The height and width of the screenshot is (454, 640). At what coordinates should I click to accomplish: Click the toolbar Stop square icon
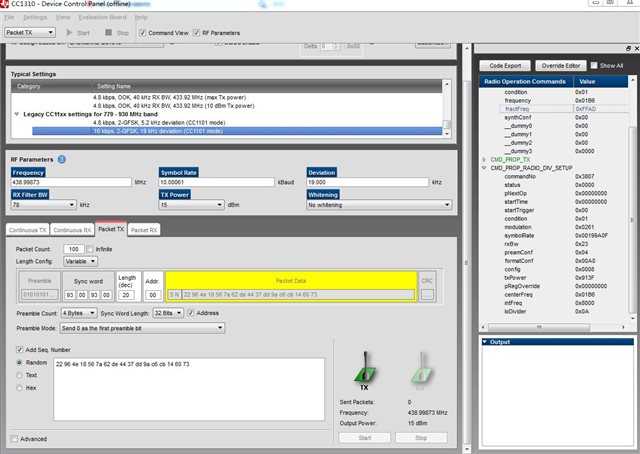click(x=108, y=32)
